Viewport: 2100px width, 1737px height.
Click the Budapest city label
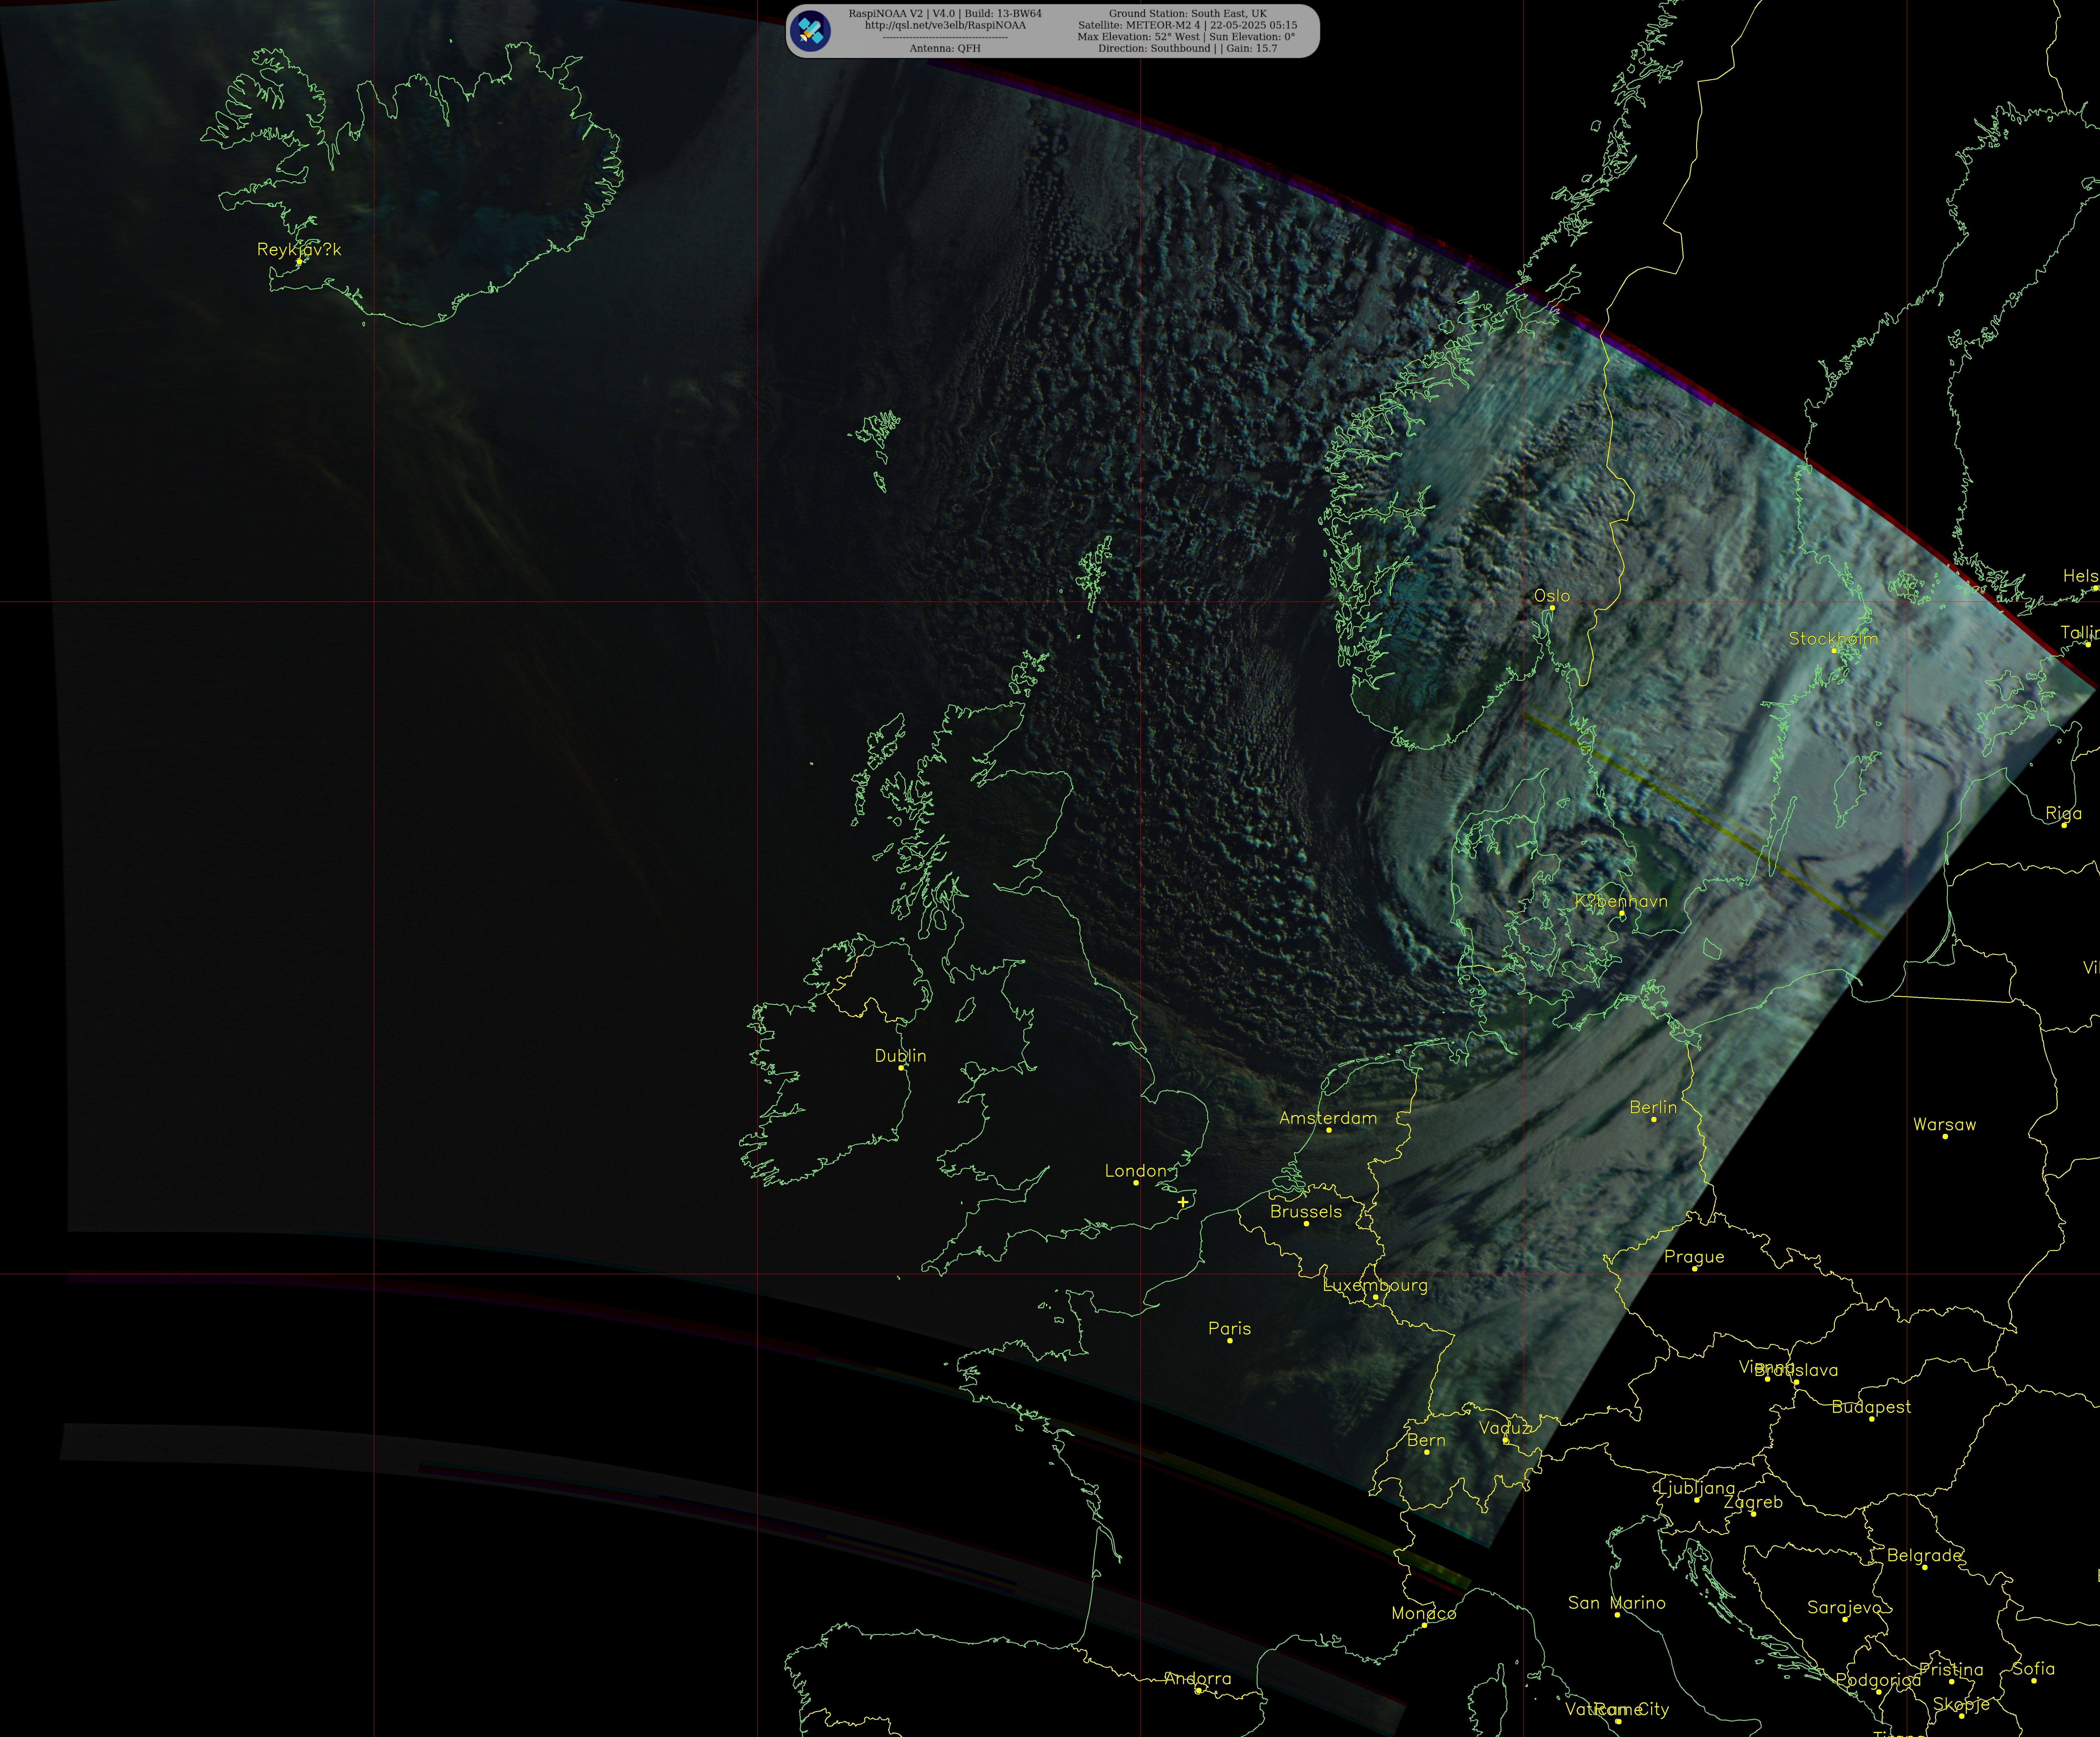click(x=1871, y=1407)
